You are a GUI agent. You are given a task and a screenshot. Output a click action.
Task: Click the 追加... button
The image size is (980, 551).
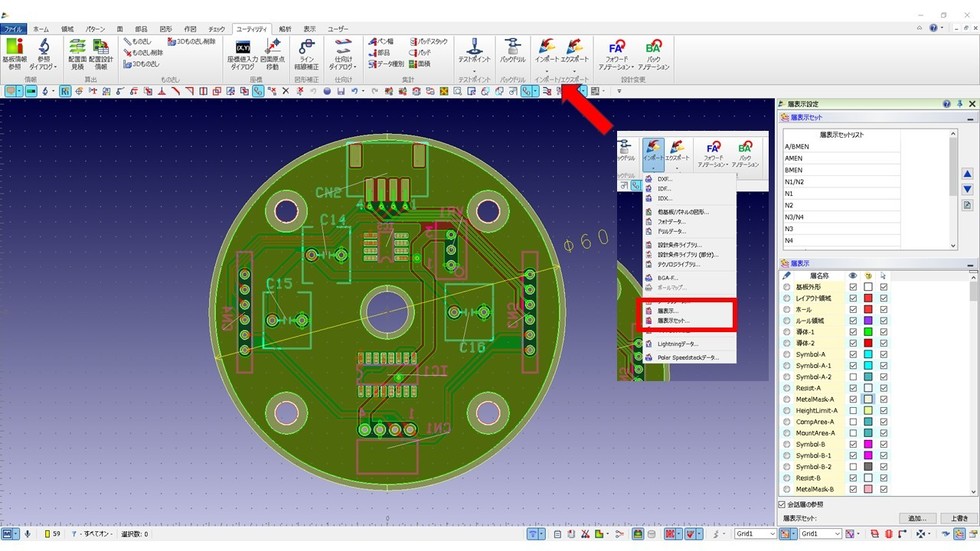pyautogui.click(x=913, y=519)
